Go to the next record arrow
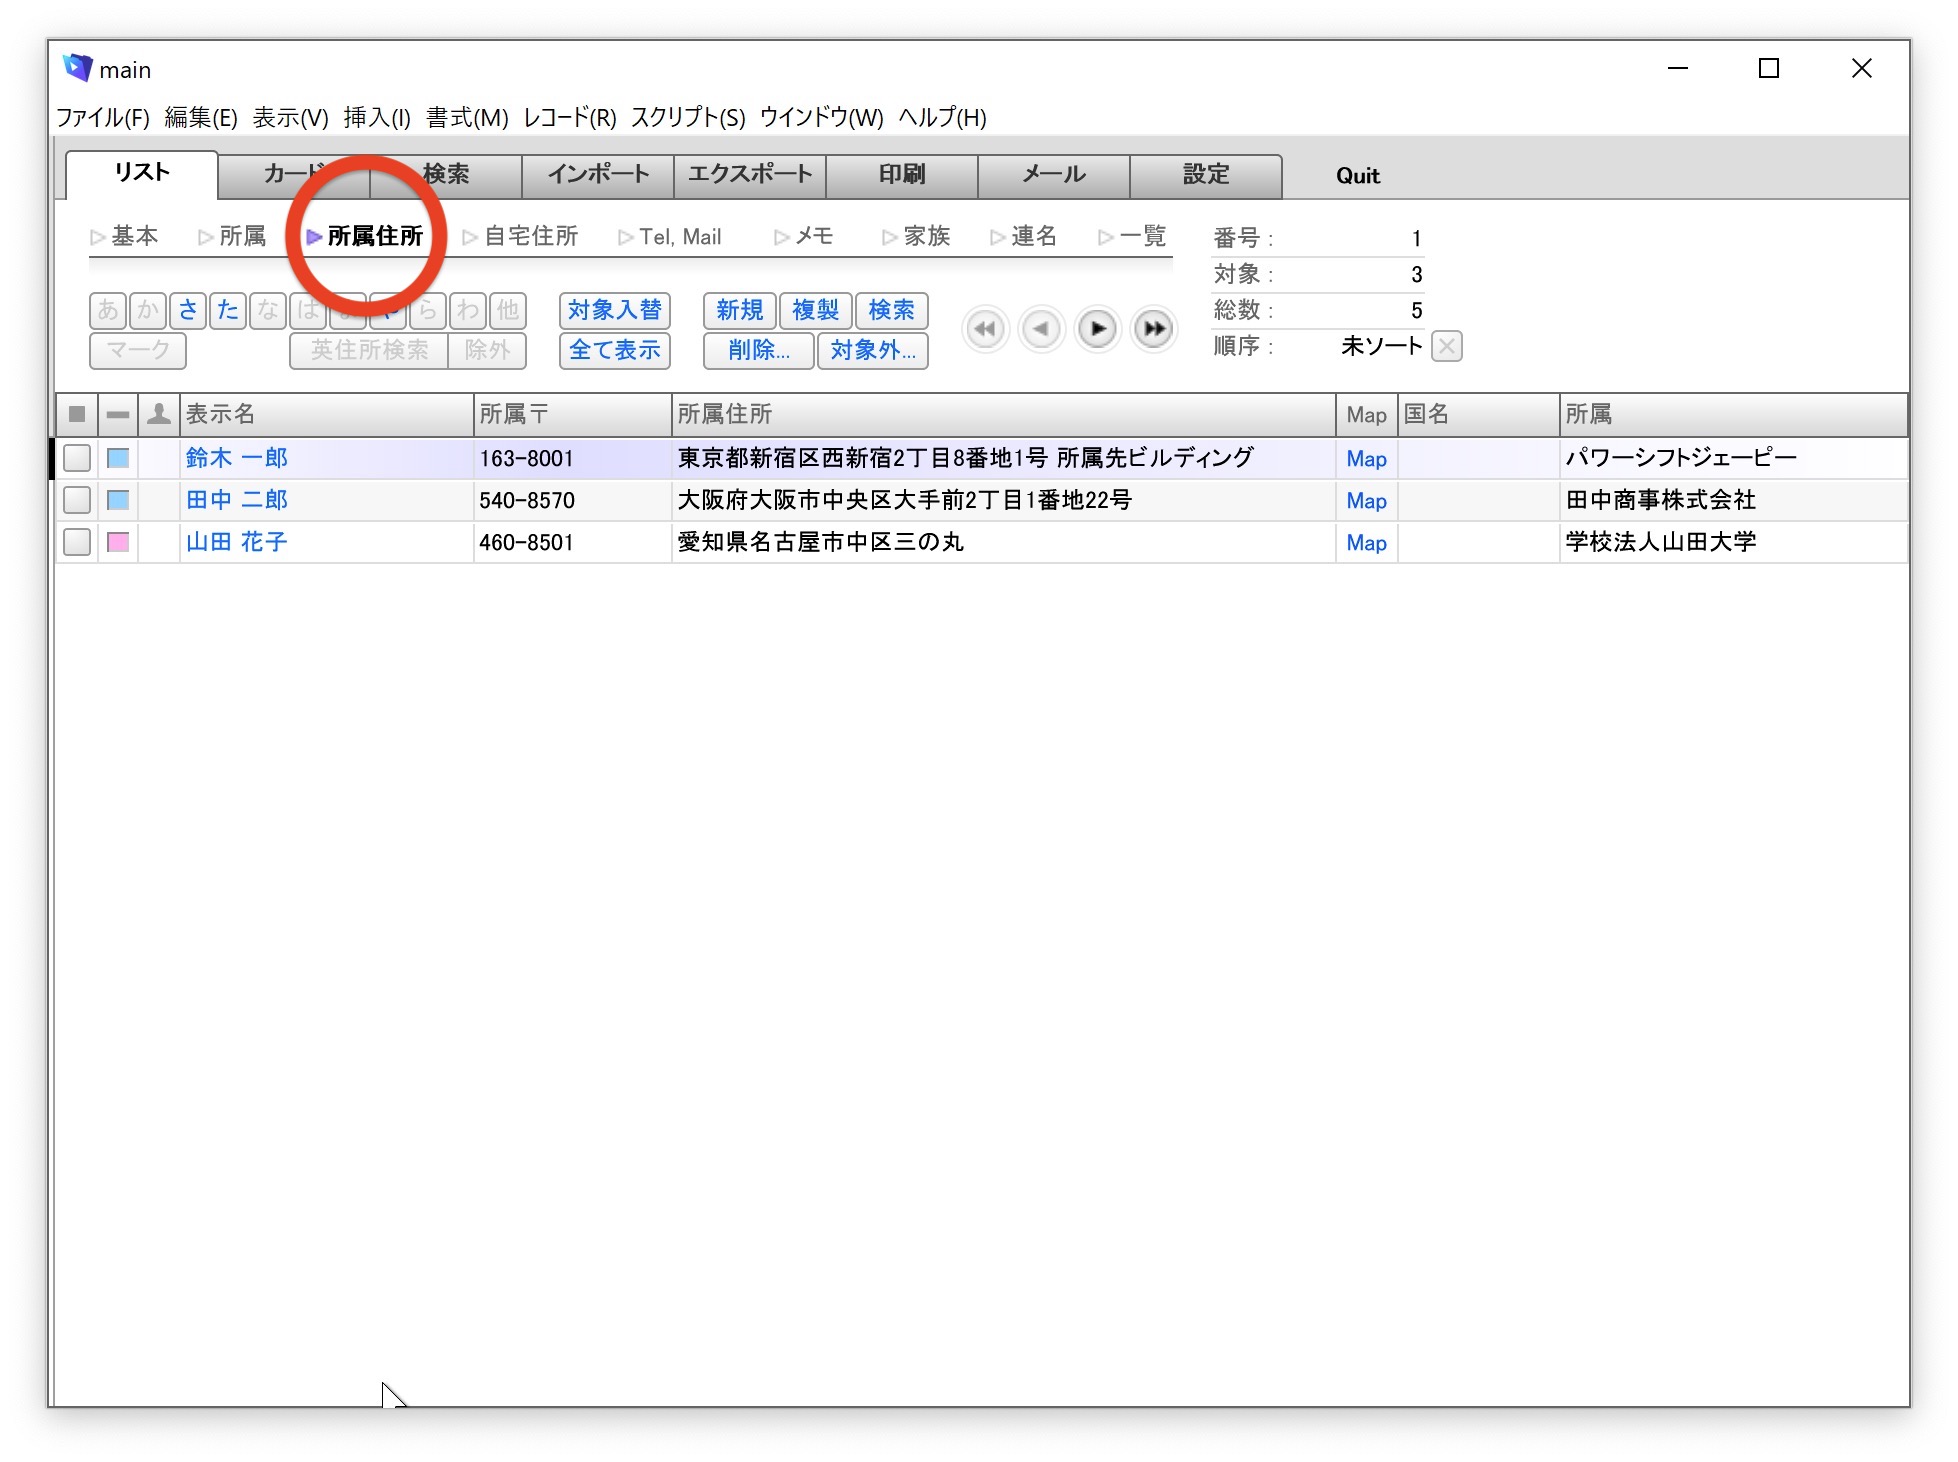This screenshot has height=1462, width=1958. 1097,329
